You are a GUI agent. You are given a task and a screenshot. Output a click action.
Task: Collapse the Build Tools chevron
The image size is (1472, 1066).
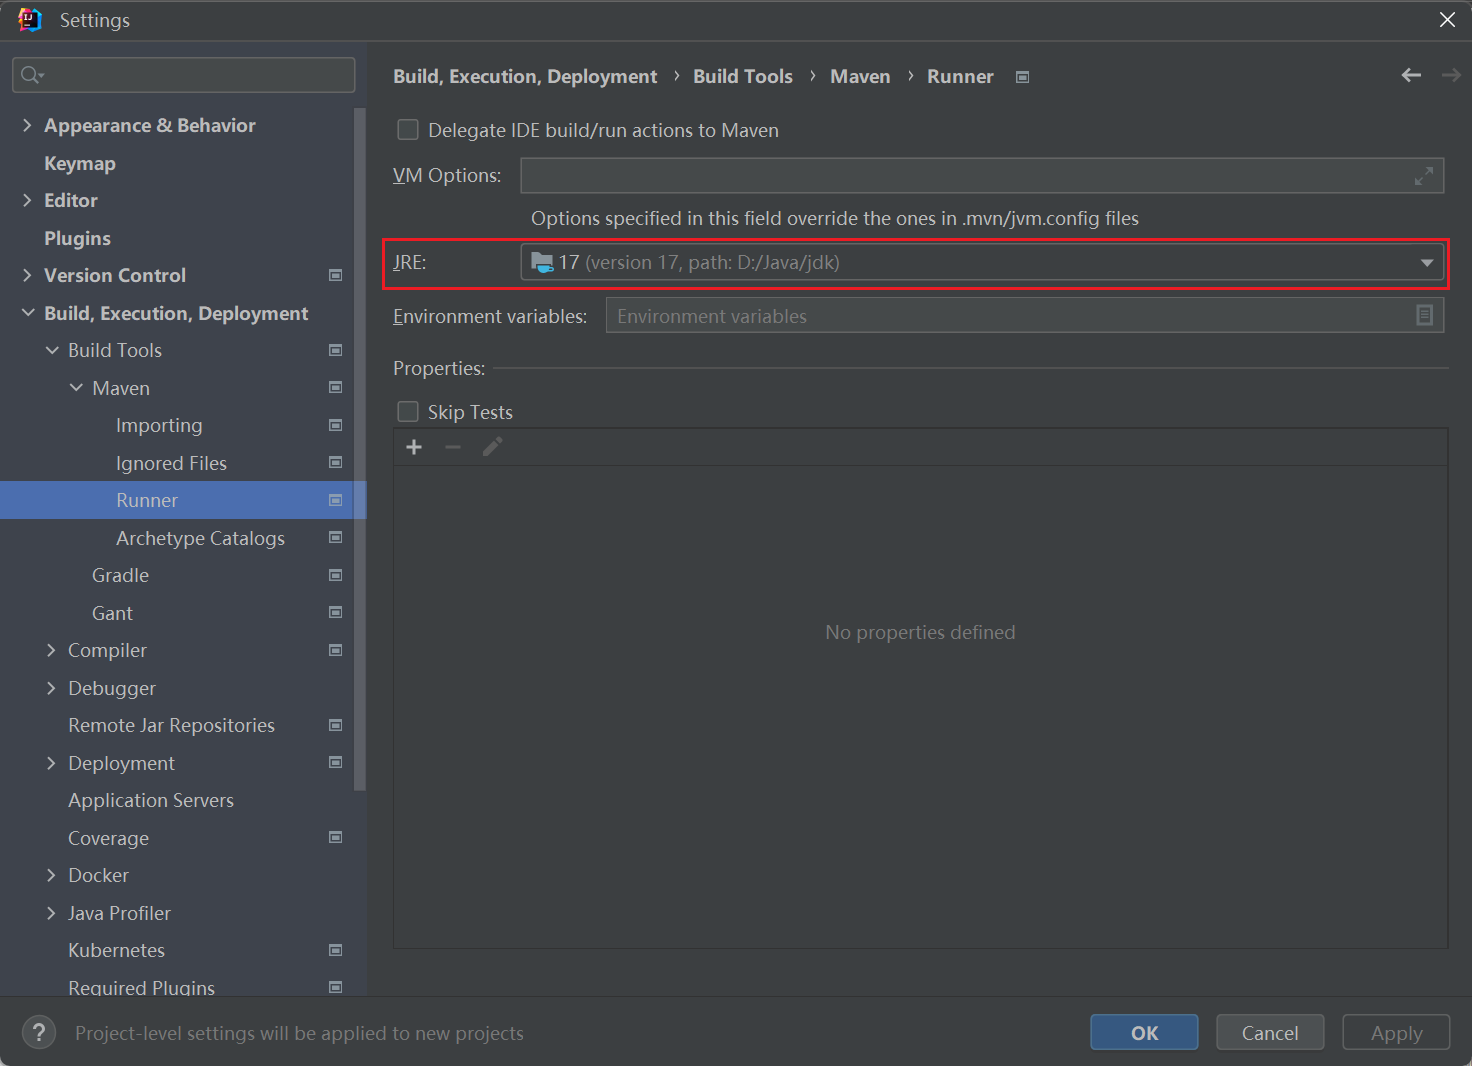point(52,350)
